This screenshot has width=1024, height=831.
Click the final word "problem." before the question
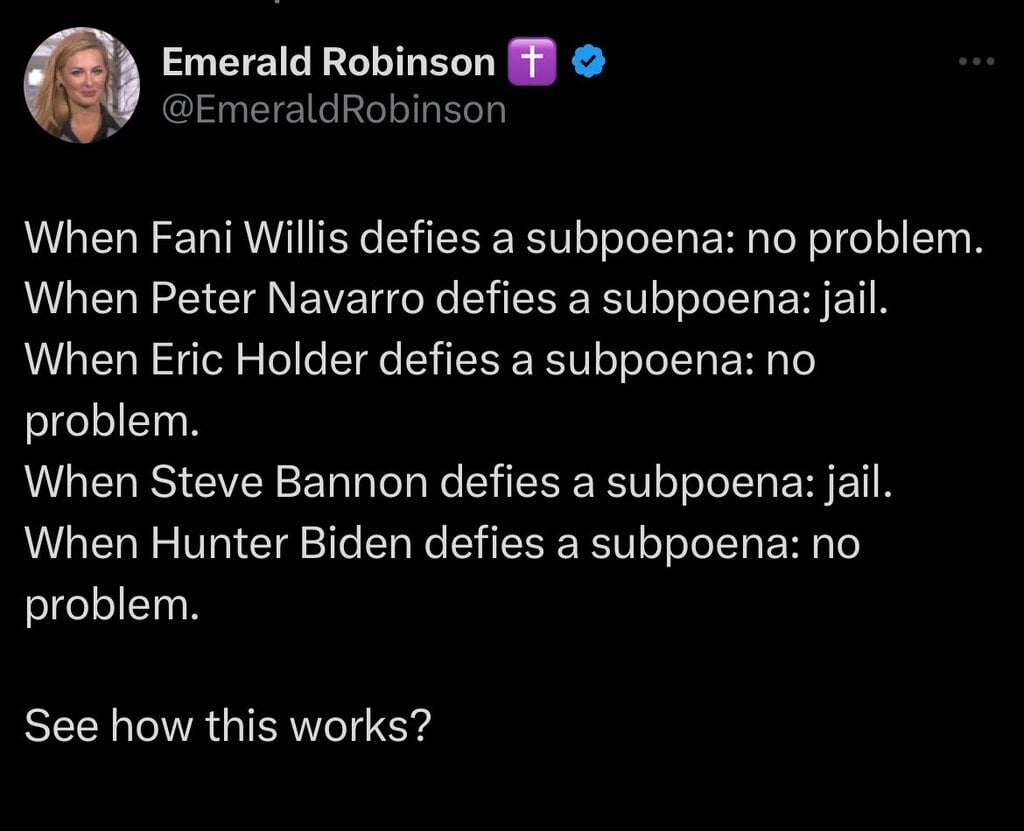click(112, 606)
